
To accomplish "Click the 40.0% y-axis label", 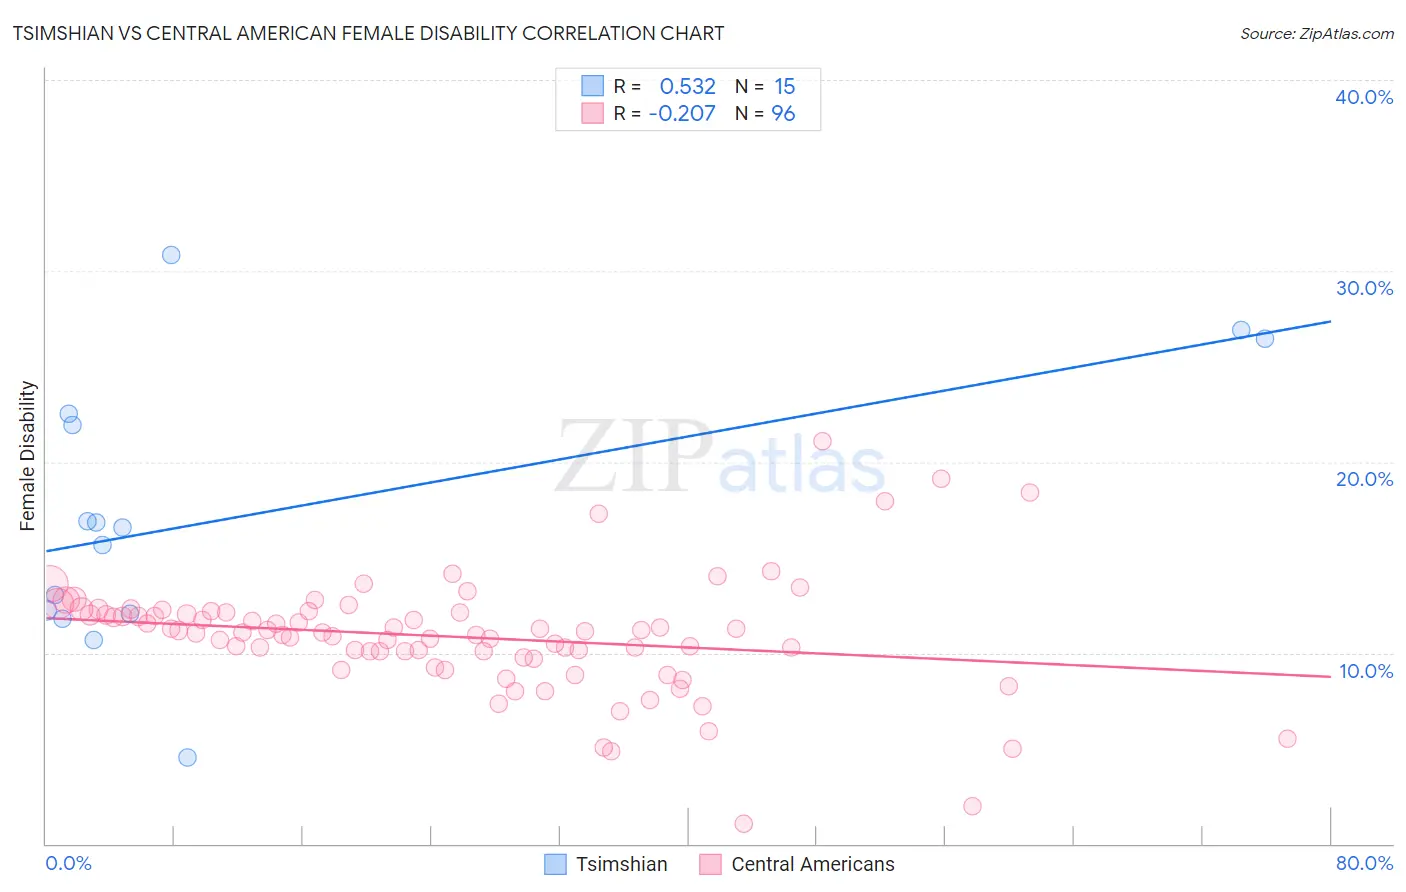I will click(1364, 97).
